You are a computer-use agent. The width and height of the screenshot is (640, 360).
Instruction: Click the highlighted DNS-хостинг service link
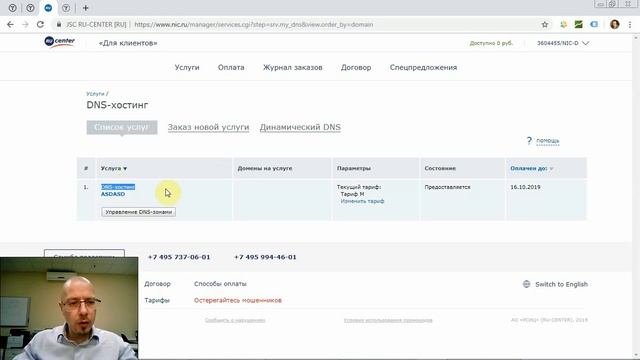[118, 187]
